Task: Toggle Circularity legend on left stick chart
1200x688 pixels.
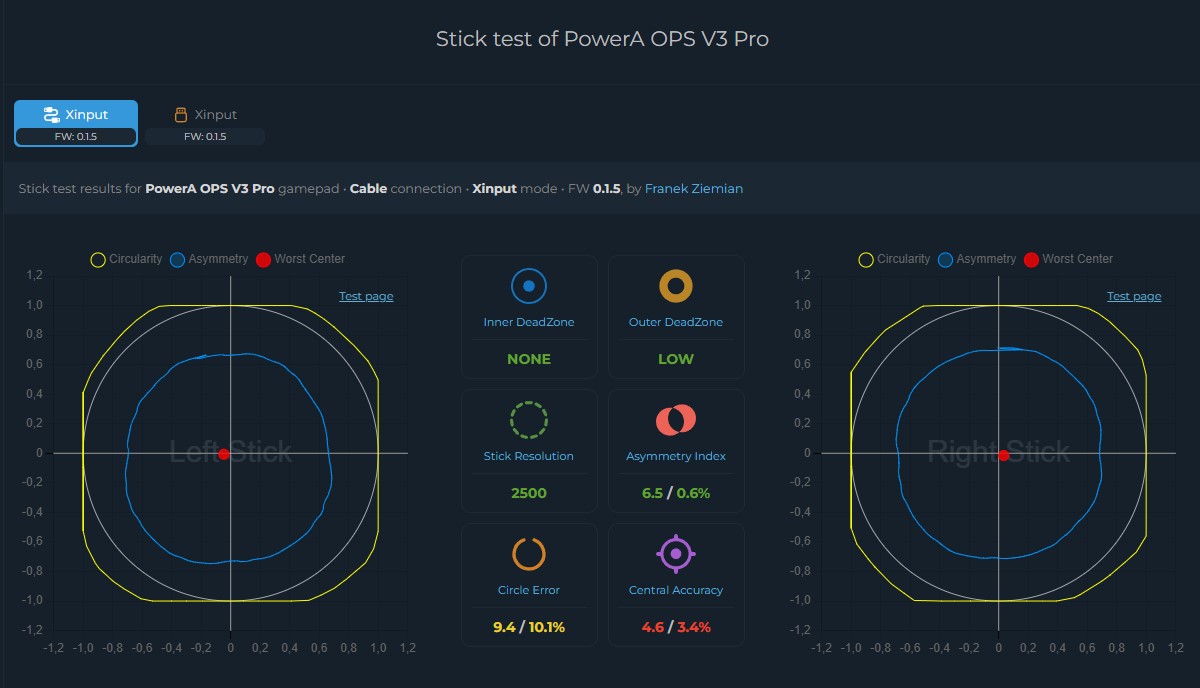Action: tap(126, 259)
